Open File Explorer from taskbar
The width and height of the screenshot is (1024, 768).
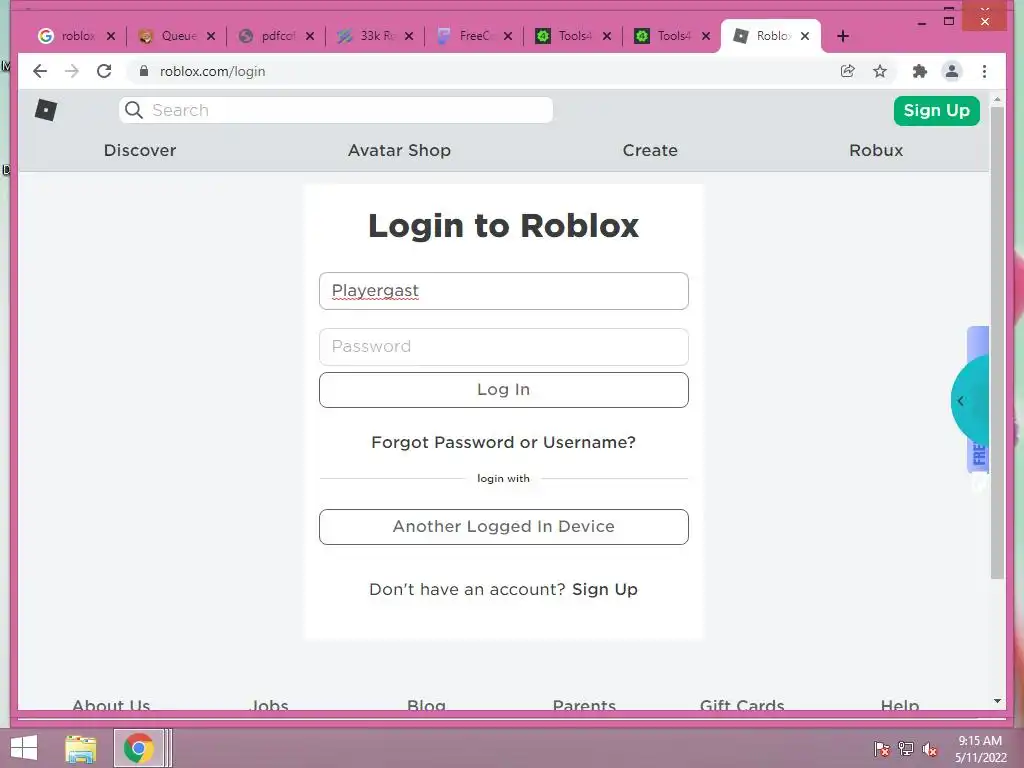pos(81,748)
